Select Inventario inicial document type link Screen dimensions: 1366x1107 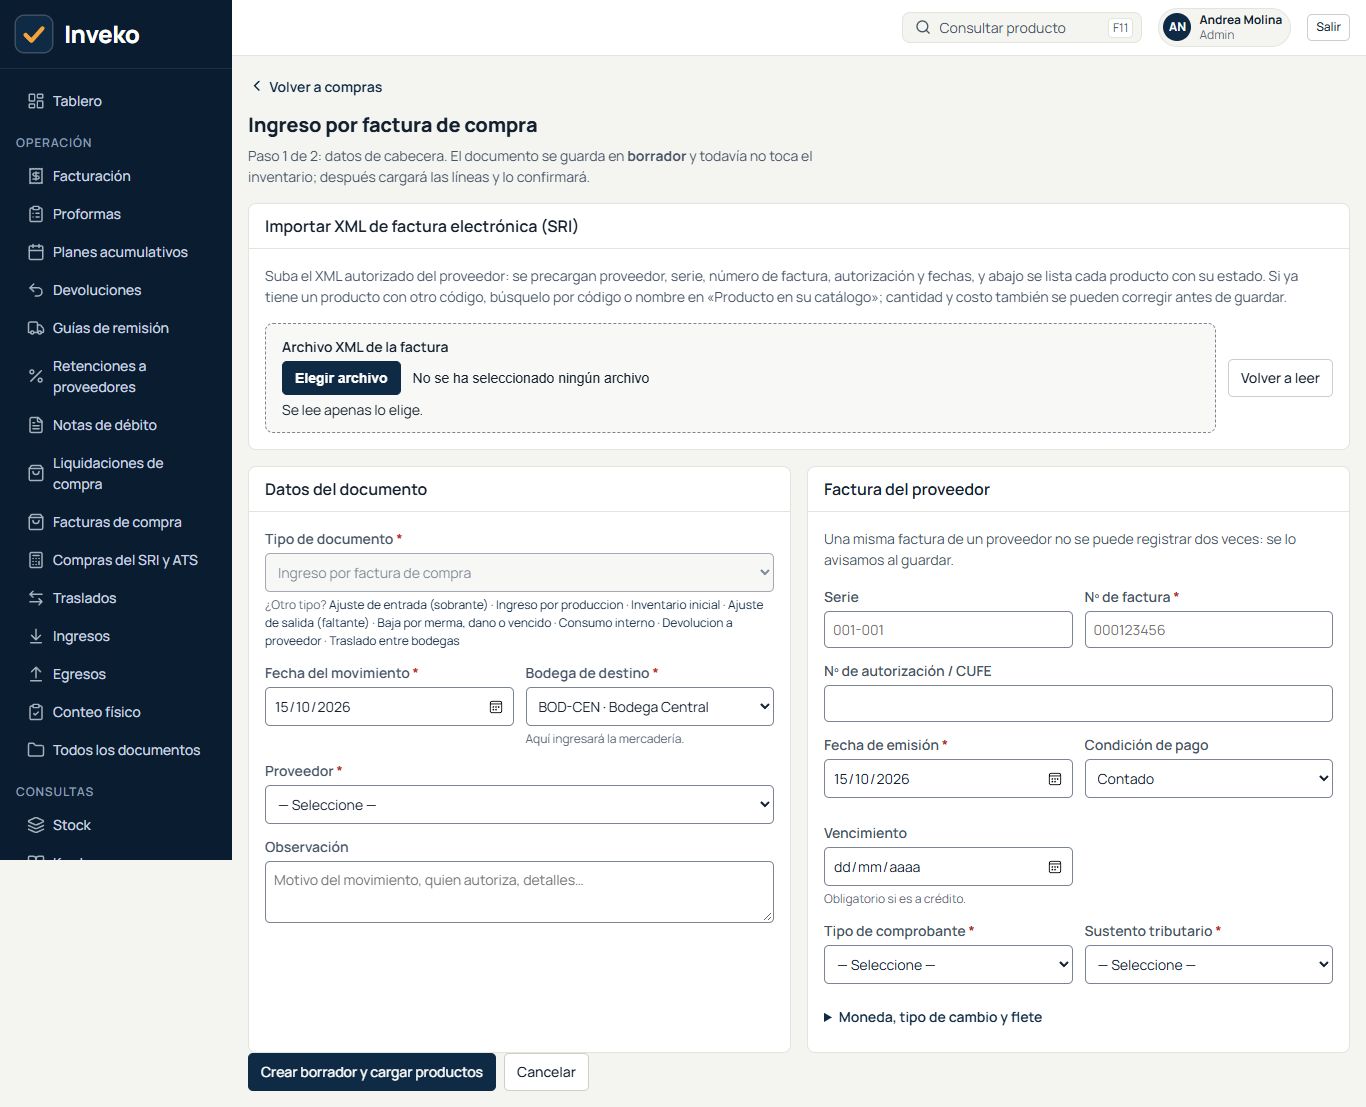[675, 605]
